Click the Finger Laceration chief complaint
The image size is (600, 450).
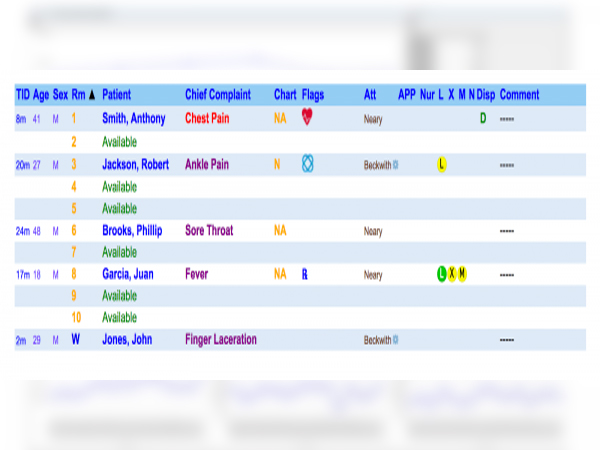[x=221, y=340]
